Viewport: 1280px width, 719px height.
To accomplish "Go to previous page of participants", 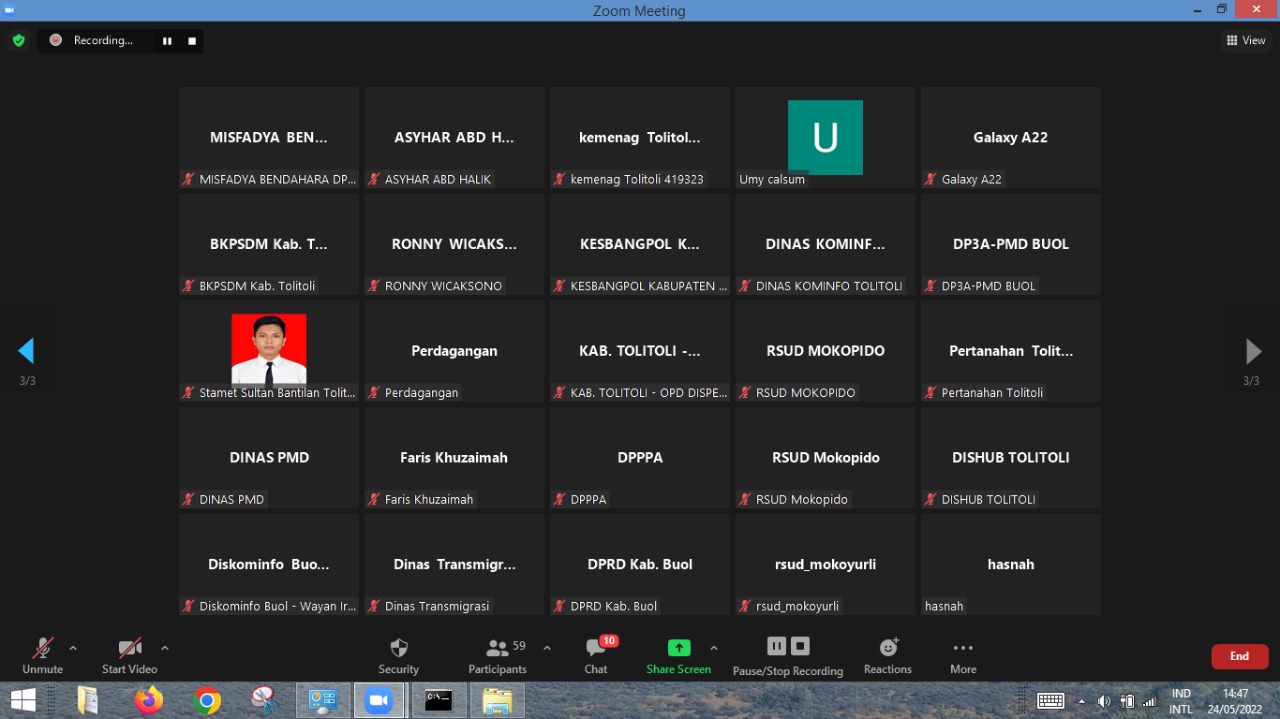I will point(26,351).
